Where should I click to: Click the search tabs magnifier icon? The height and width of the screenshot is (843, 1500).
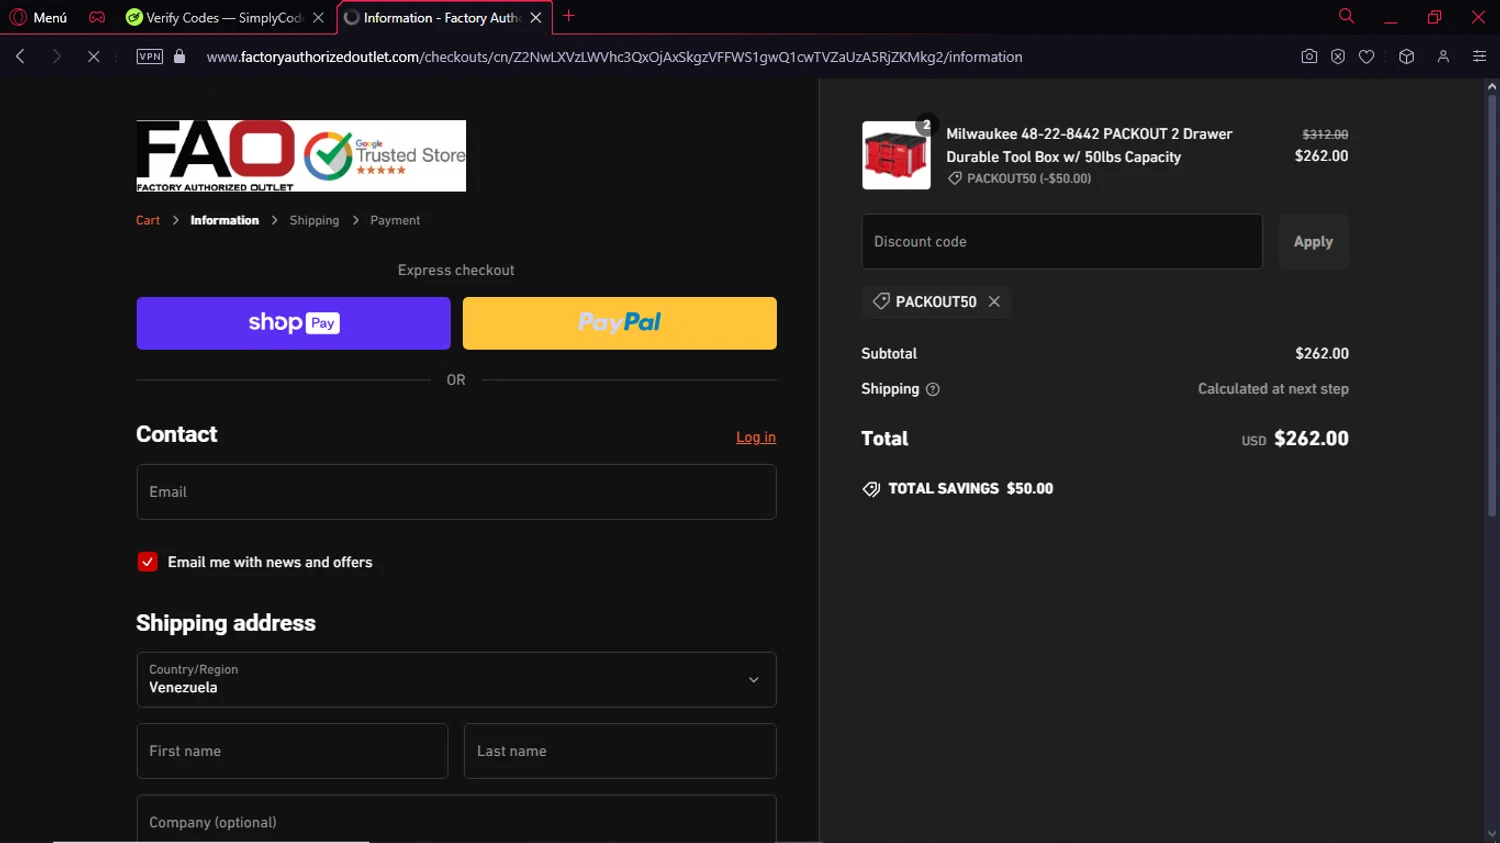click(1346, 16)
